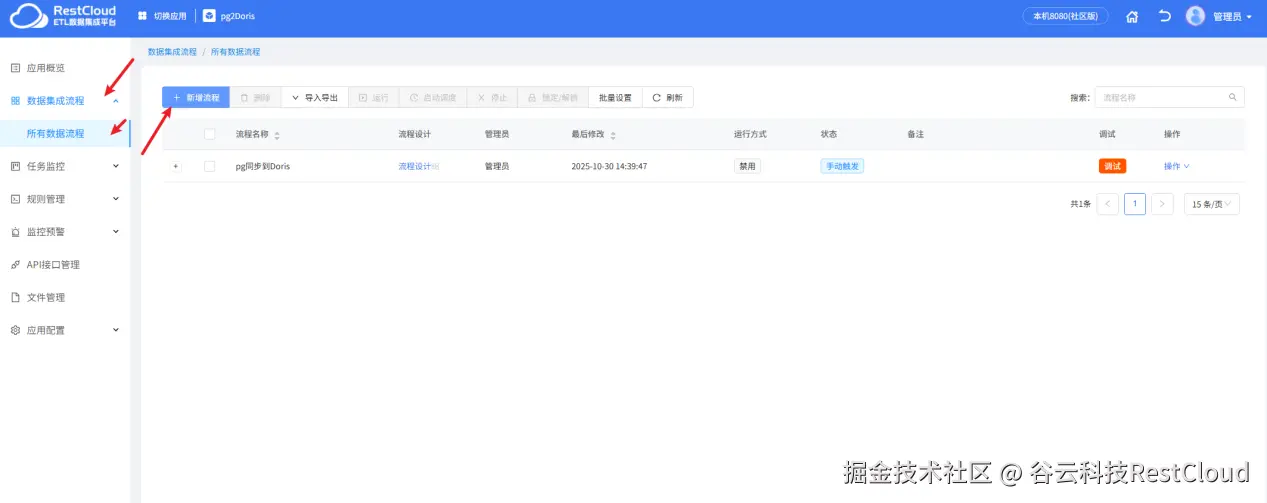Viewport: 1267px width, 503px height.
Task: Select all rows with header checkbox
Action: coord(210,134)
